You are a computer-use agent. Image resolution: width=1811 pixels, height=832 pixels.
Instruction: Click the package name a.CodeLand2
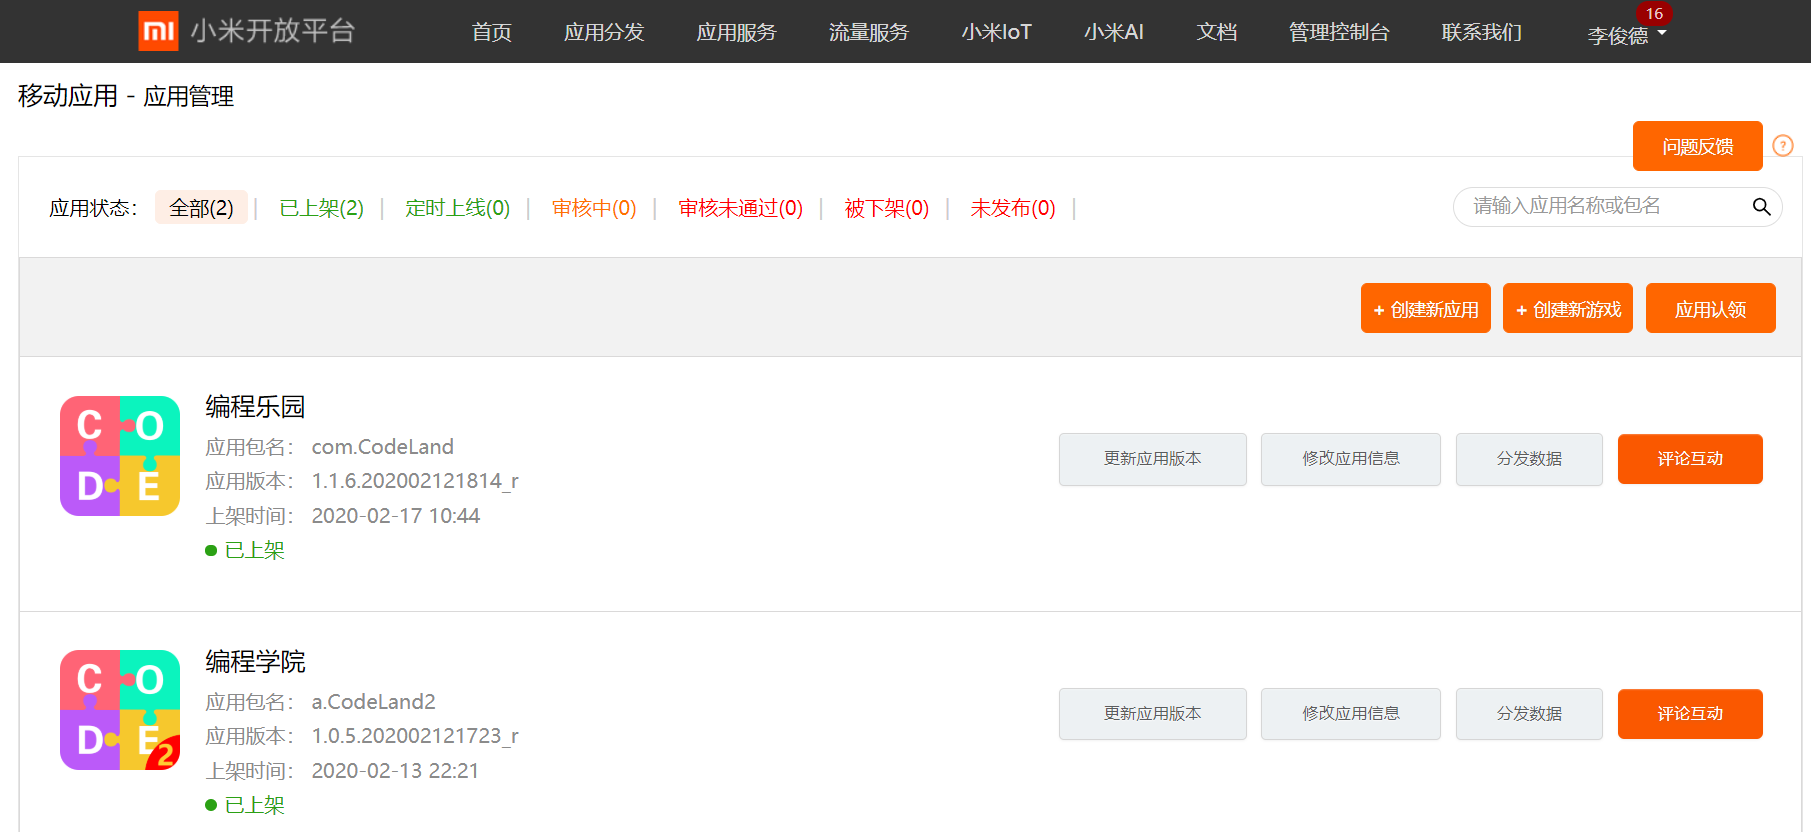[x=374, y=702]
